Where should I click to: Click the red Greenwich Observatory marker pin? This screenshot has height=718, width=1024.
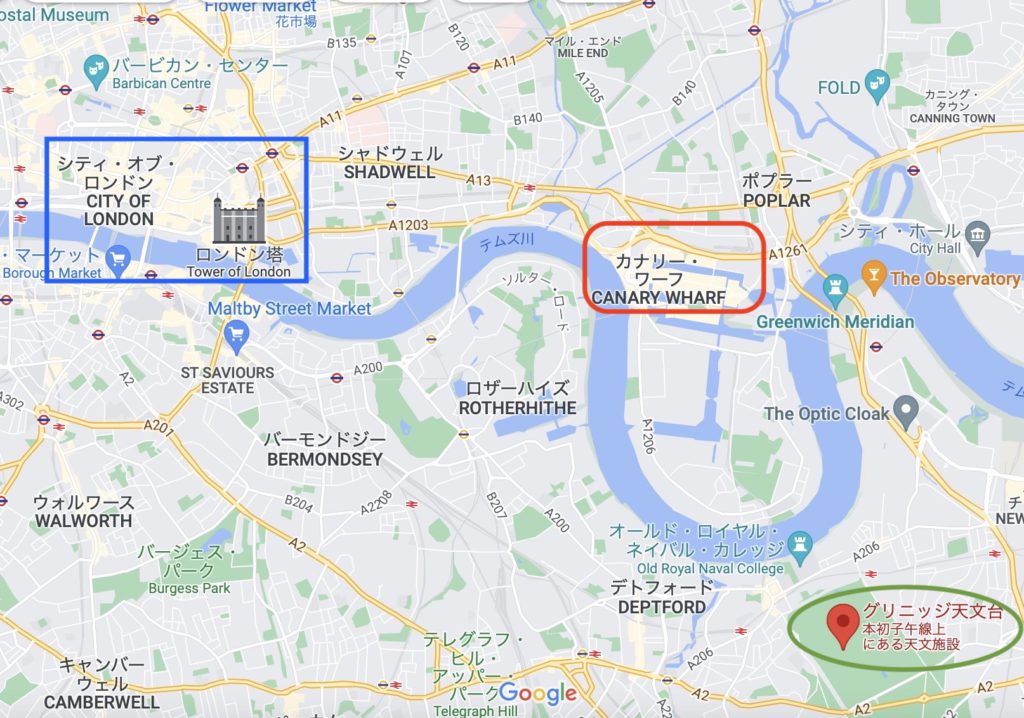click(x=842, y=627)
